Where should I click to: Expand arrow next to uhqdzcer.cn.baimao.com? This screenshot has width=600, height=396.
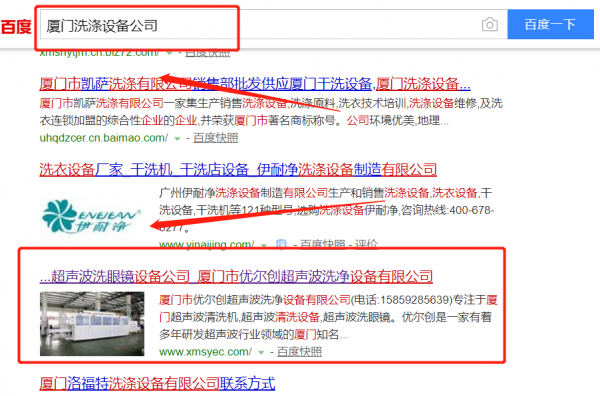[177, 139]
